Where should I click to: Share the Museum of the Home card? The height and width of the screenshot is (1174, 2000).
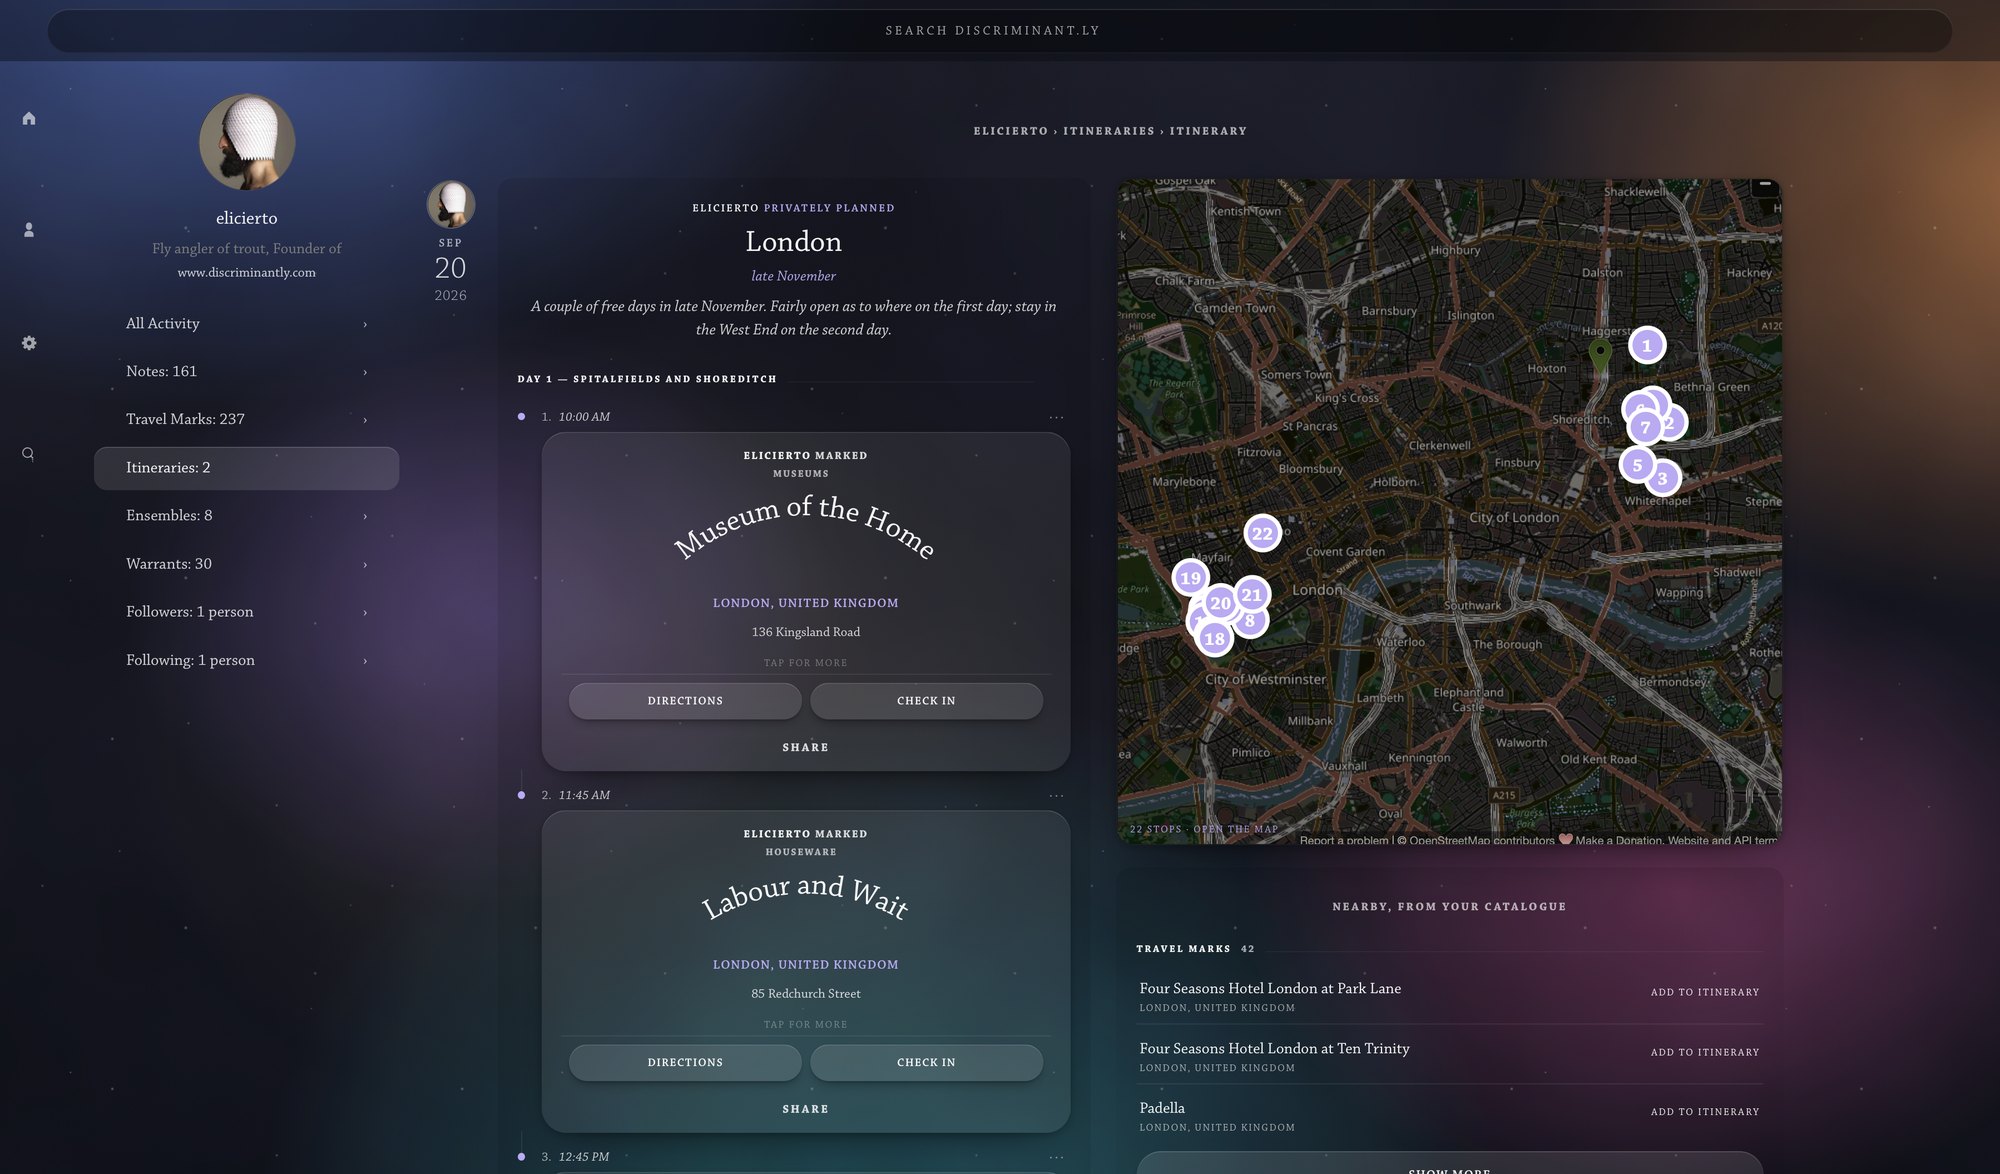(x=805, y=748)
